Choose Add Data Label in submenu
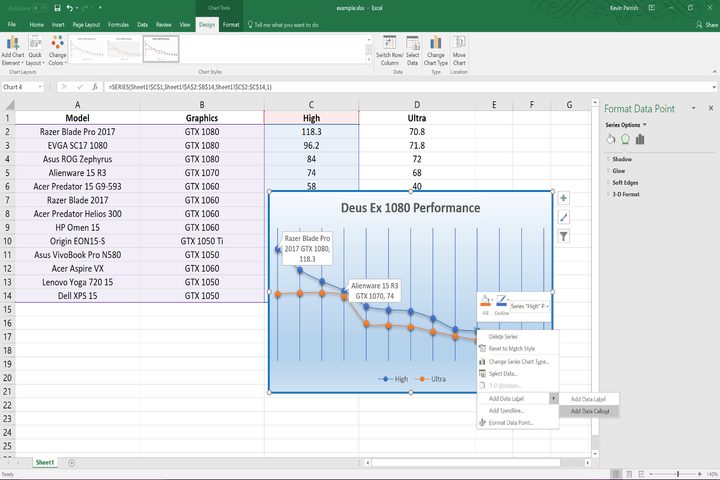The image size is (720, 480). coord(590,399)
